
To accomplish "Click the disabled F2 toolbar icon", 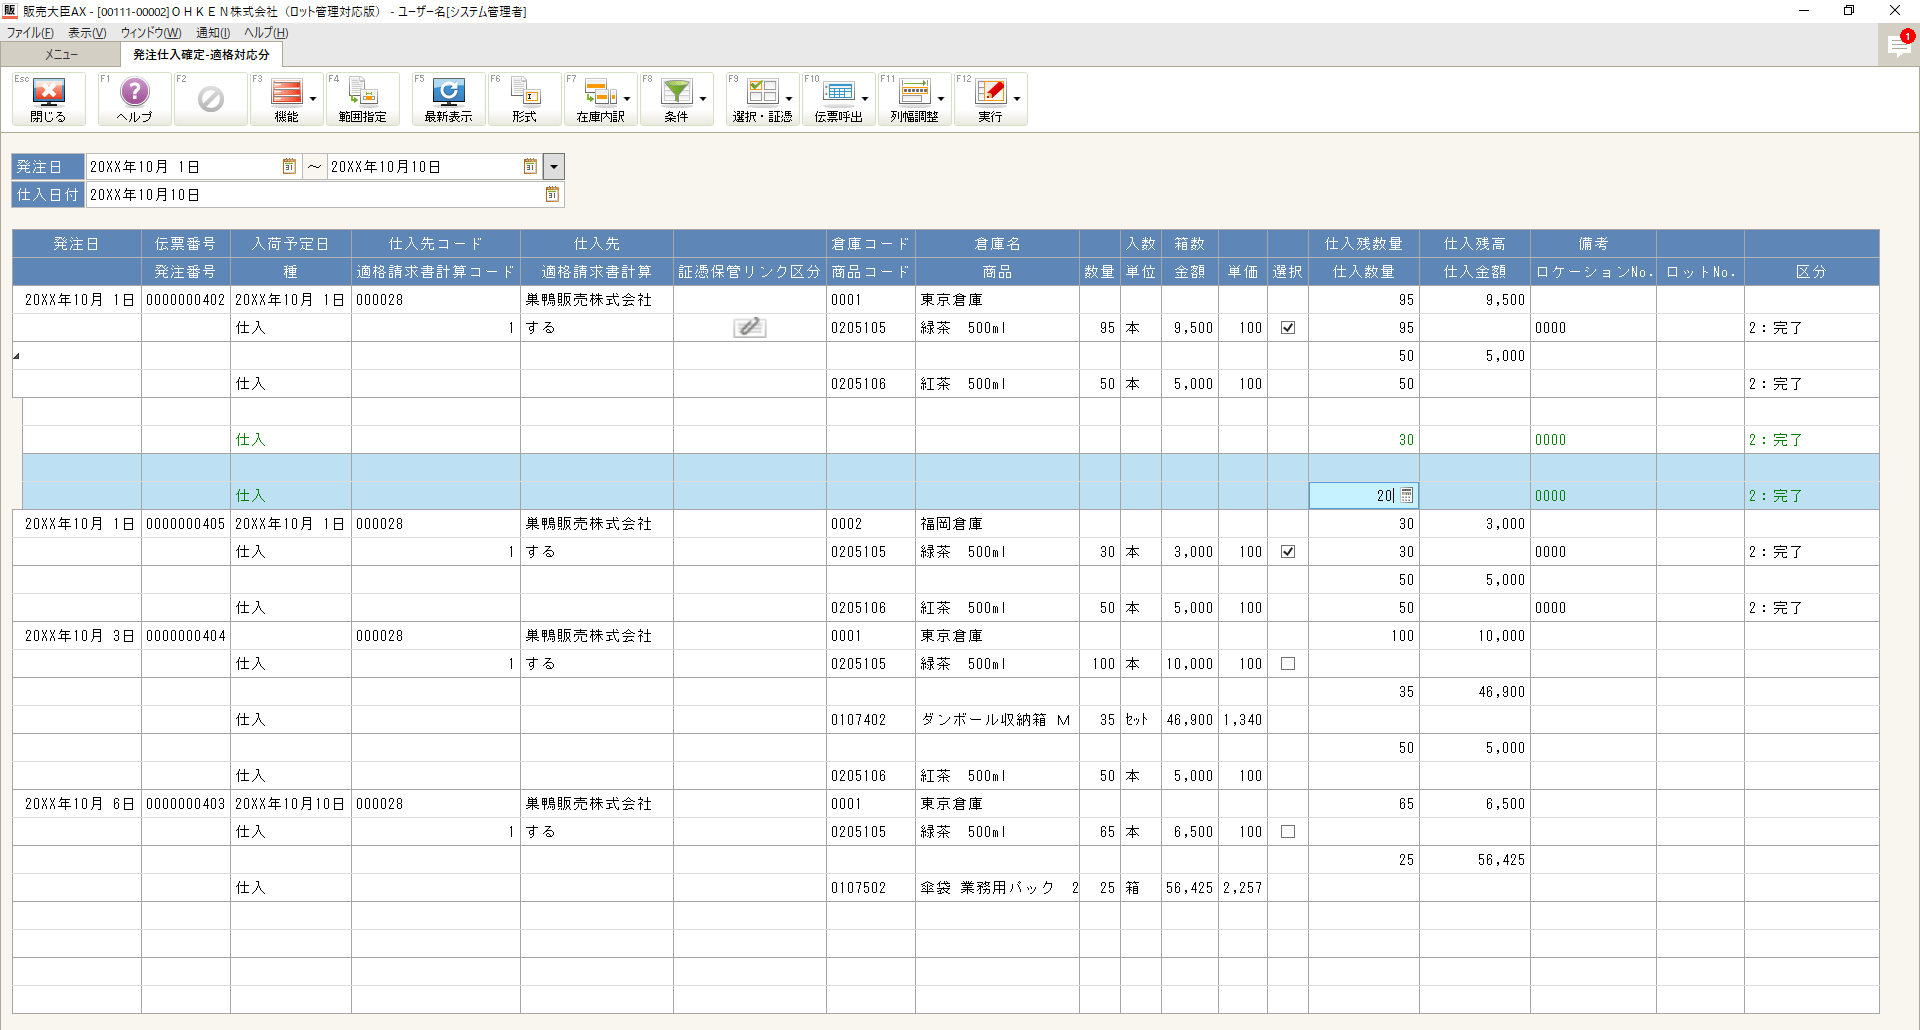I will point(210,99).
